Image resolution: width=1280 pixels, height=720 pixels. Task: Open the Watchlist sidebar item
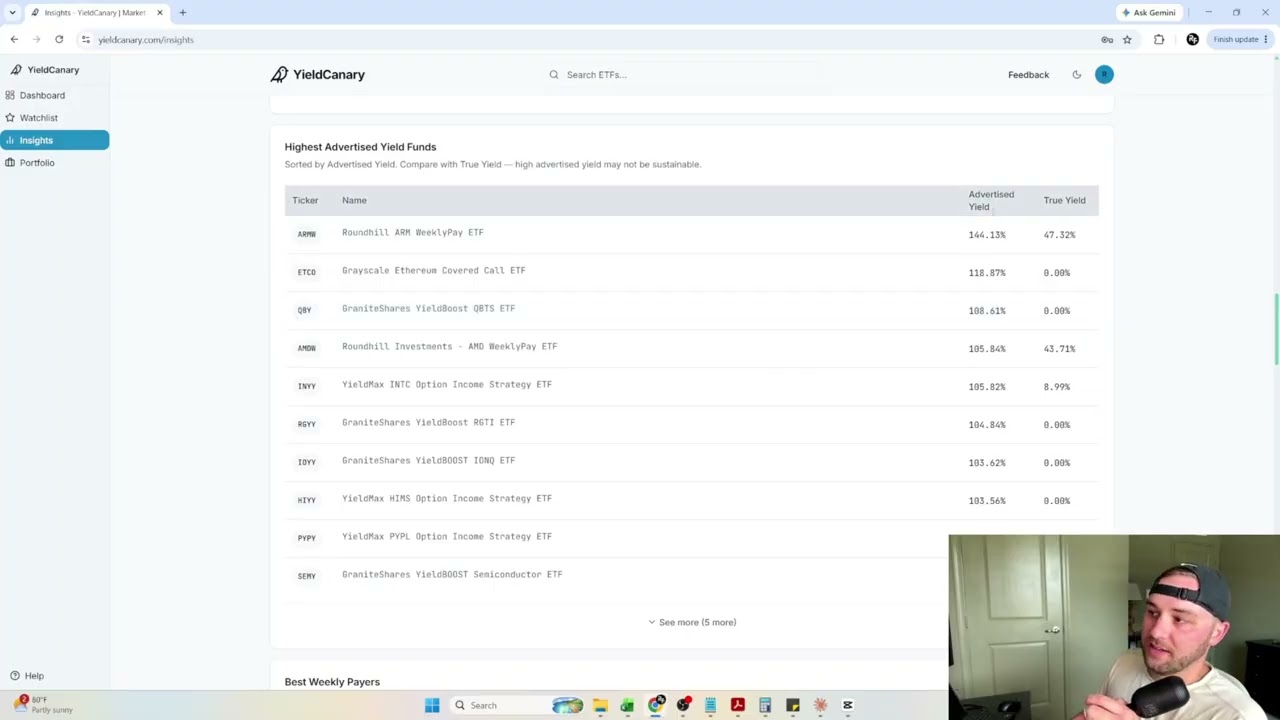click(x=39, y=118)
